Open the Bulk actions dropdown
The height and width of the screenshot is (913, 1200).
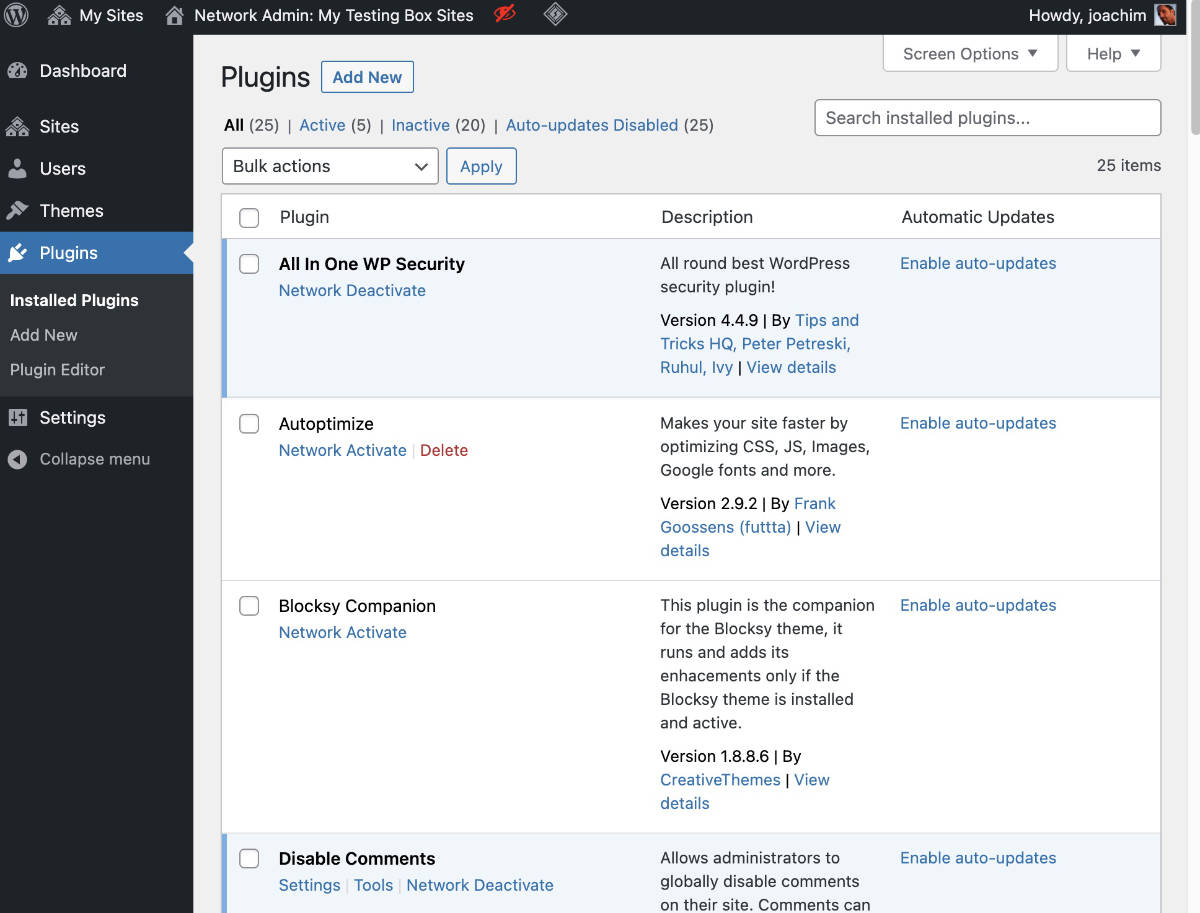[329, 166]
